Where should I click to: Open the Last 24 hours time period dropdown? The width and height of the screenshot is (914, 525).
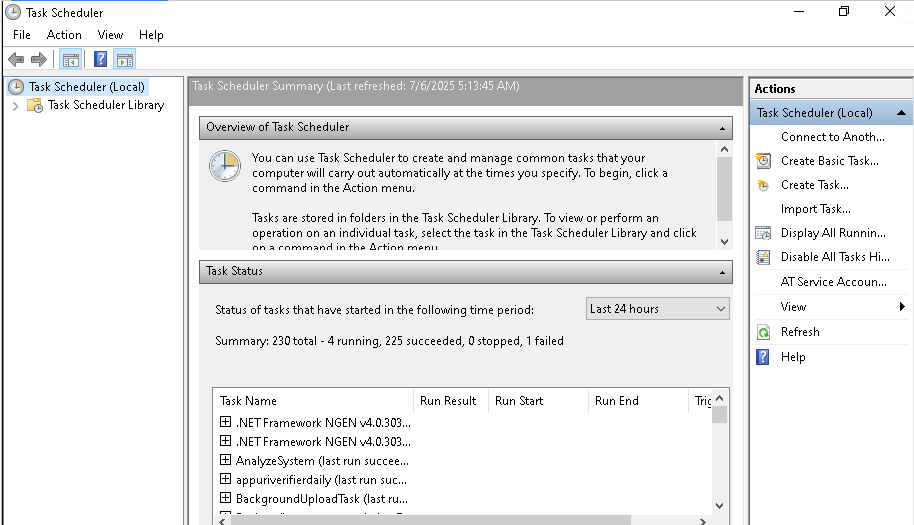tap(658, 309)
